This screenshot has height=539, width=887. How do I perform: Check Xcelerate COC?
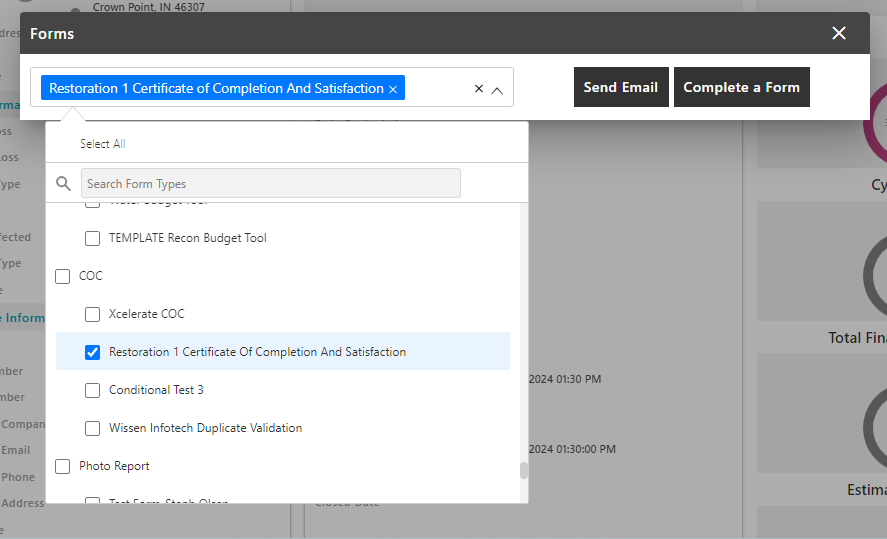[92, 314]
